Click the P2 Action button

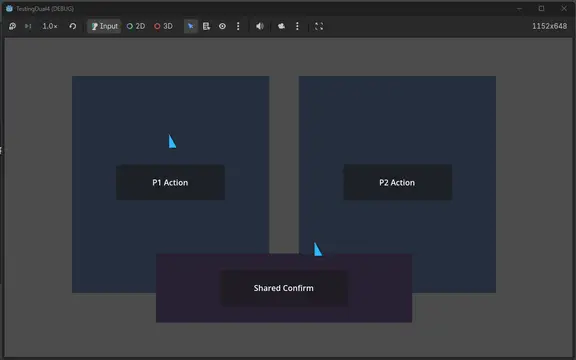(397, 183)
